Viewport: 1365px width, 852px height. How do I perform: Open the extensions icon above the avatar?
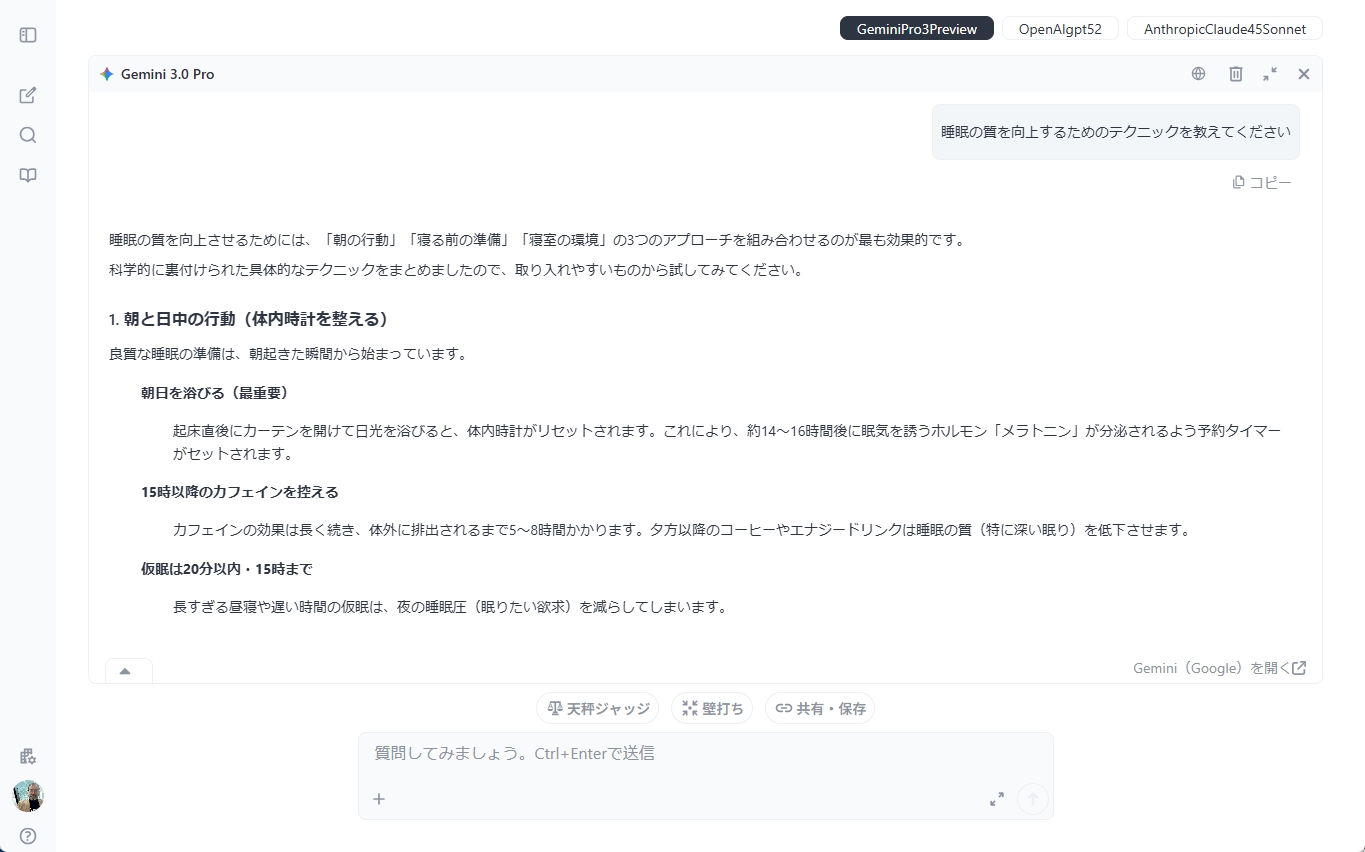[27, 757]
